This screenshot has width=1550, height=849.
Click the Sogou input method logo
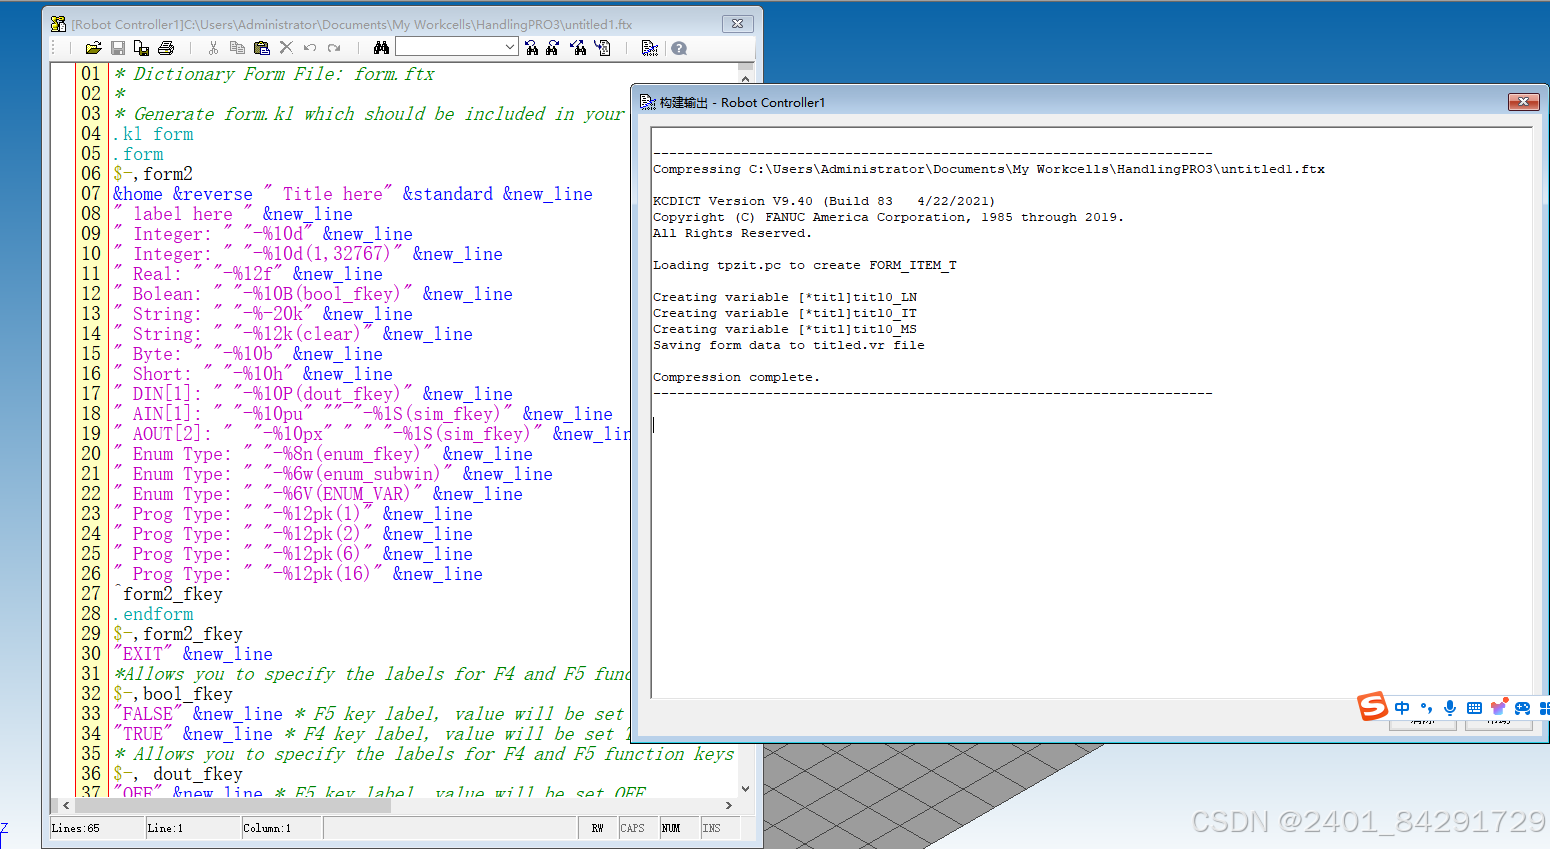1372,706
